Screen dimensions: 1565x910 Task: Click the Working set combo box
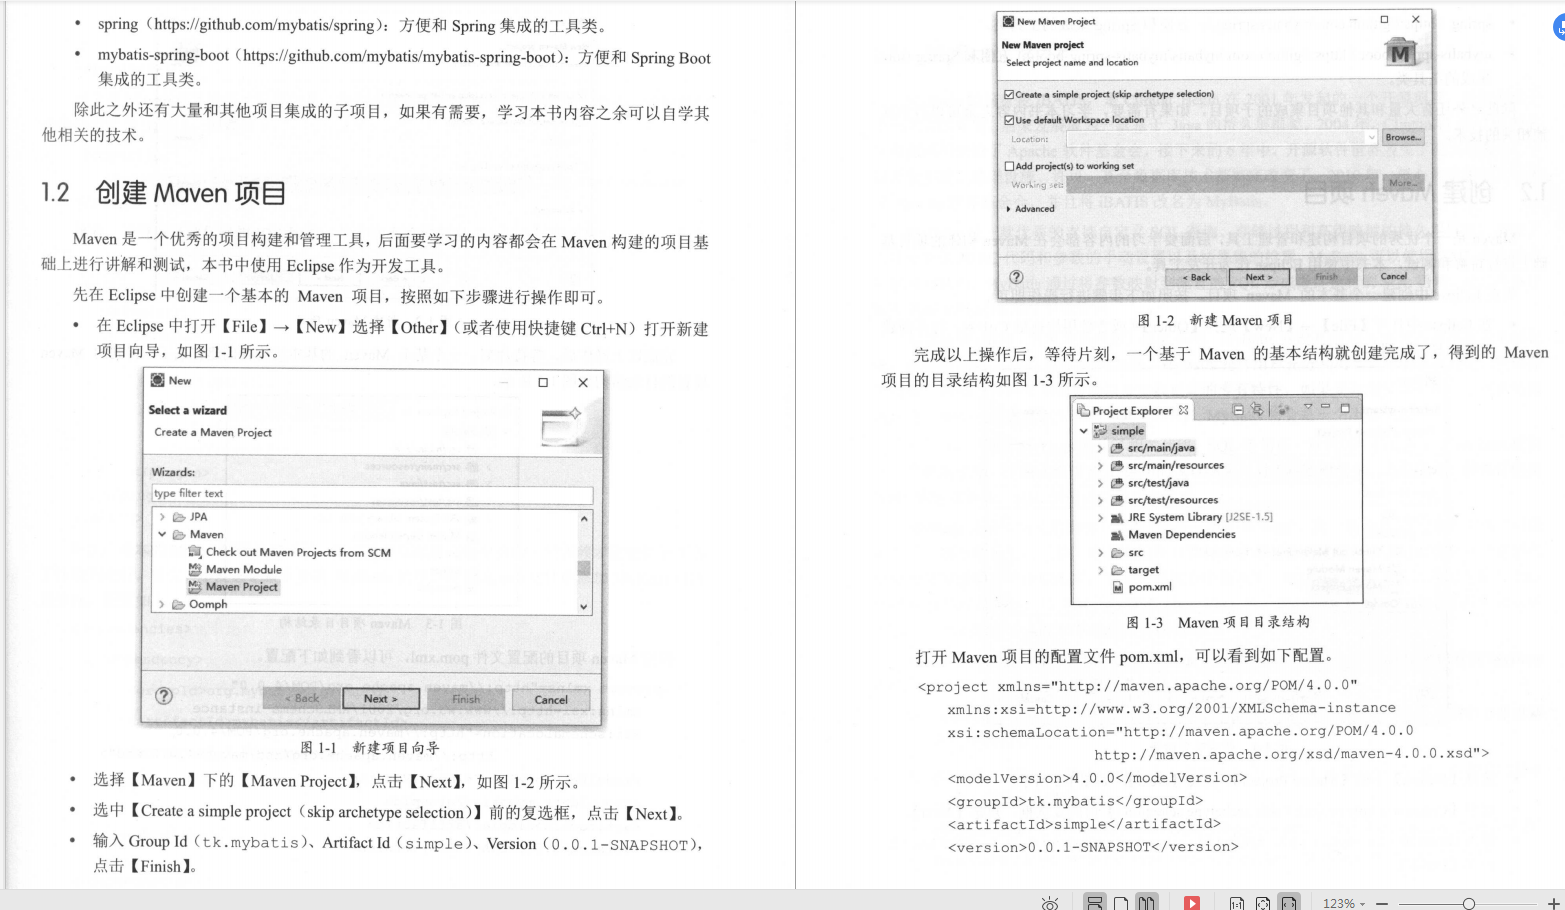(1222, 184)
